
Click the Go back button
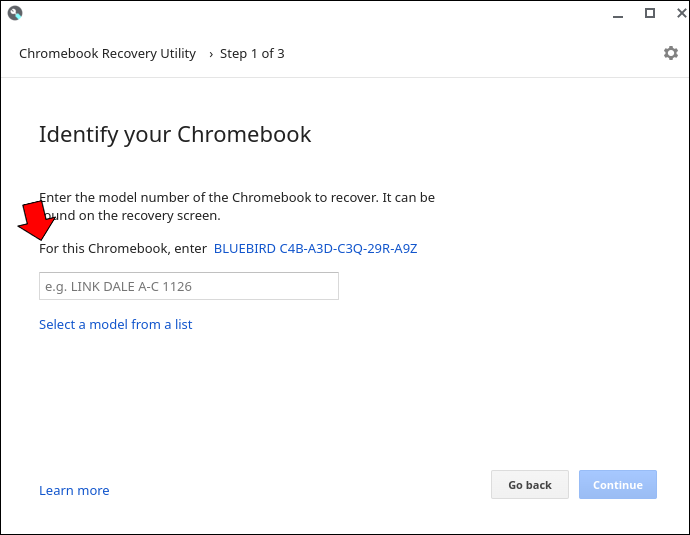[530, 484]
